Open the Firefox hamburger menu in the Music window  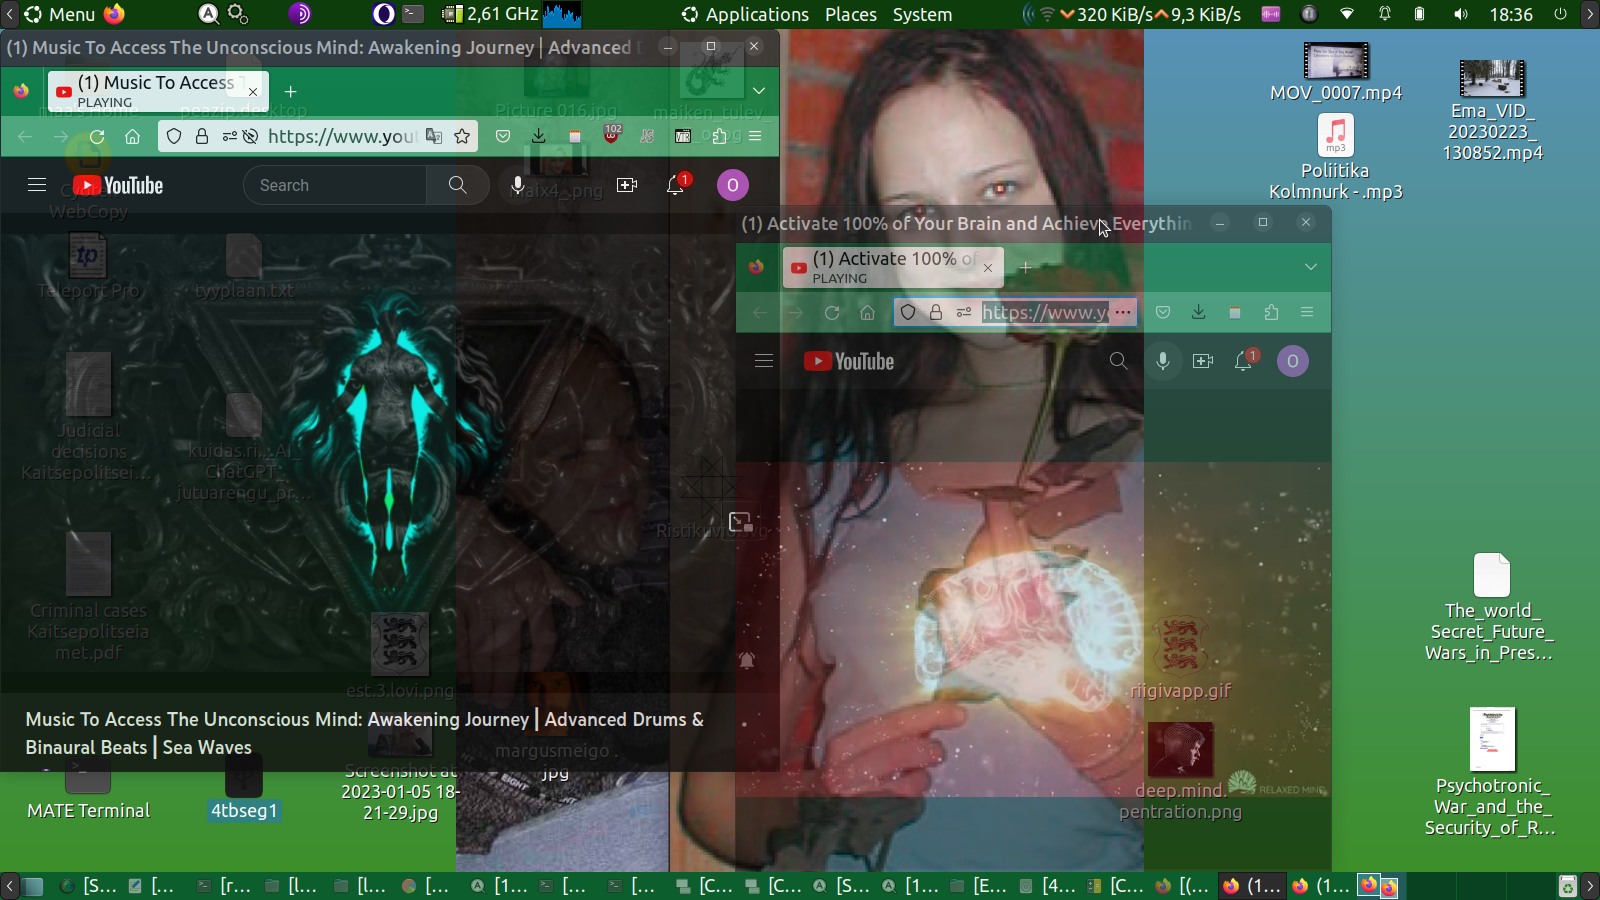[755, 136]
